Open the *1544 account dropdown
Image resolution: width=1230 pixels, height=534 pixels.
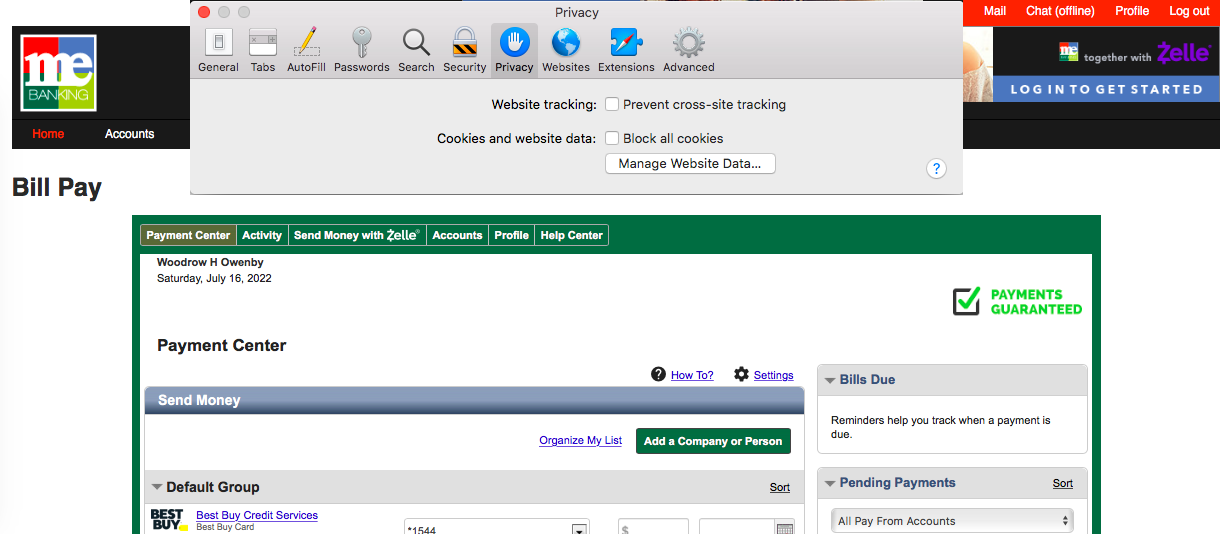click(496, 527)
